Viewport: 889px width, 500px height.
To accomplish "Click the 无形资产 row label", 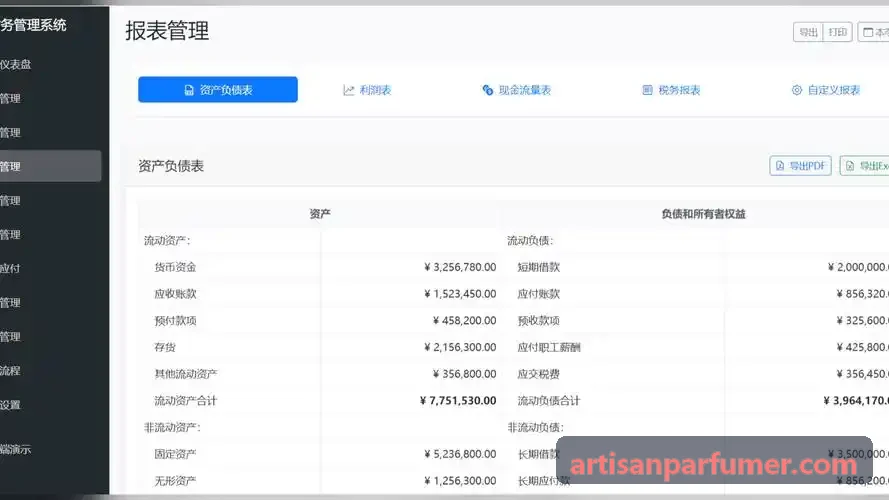I will pyautogui.click(x=175, y=480).
